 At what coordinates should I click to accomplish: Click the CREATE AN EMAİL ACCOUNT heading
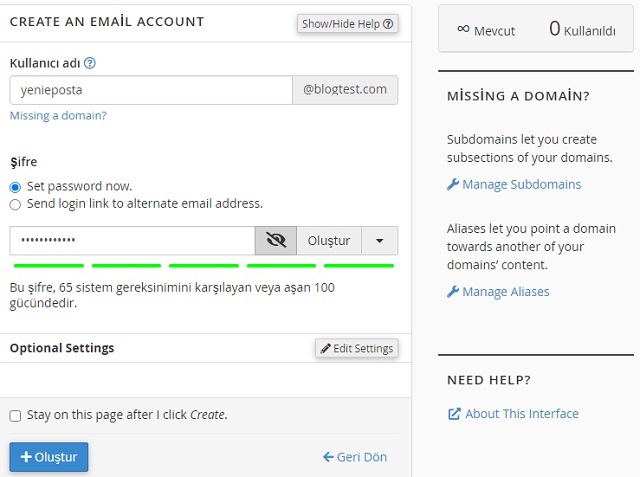tap(107, 22)
